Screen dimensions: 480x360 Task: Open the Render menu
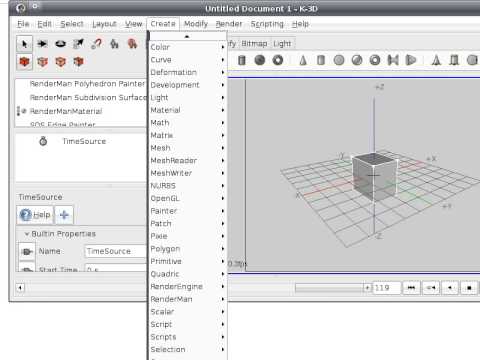229,24
